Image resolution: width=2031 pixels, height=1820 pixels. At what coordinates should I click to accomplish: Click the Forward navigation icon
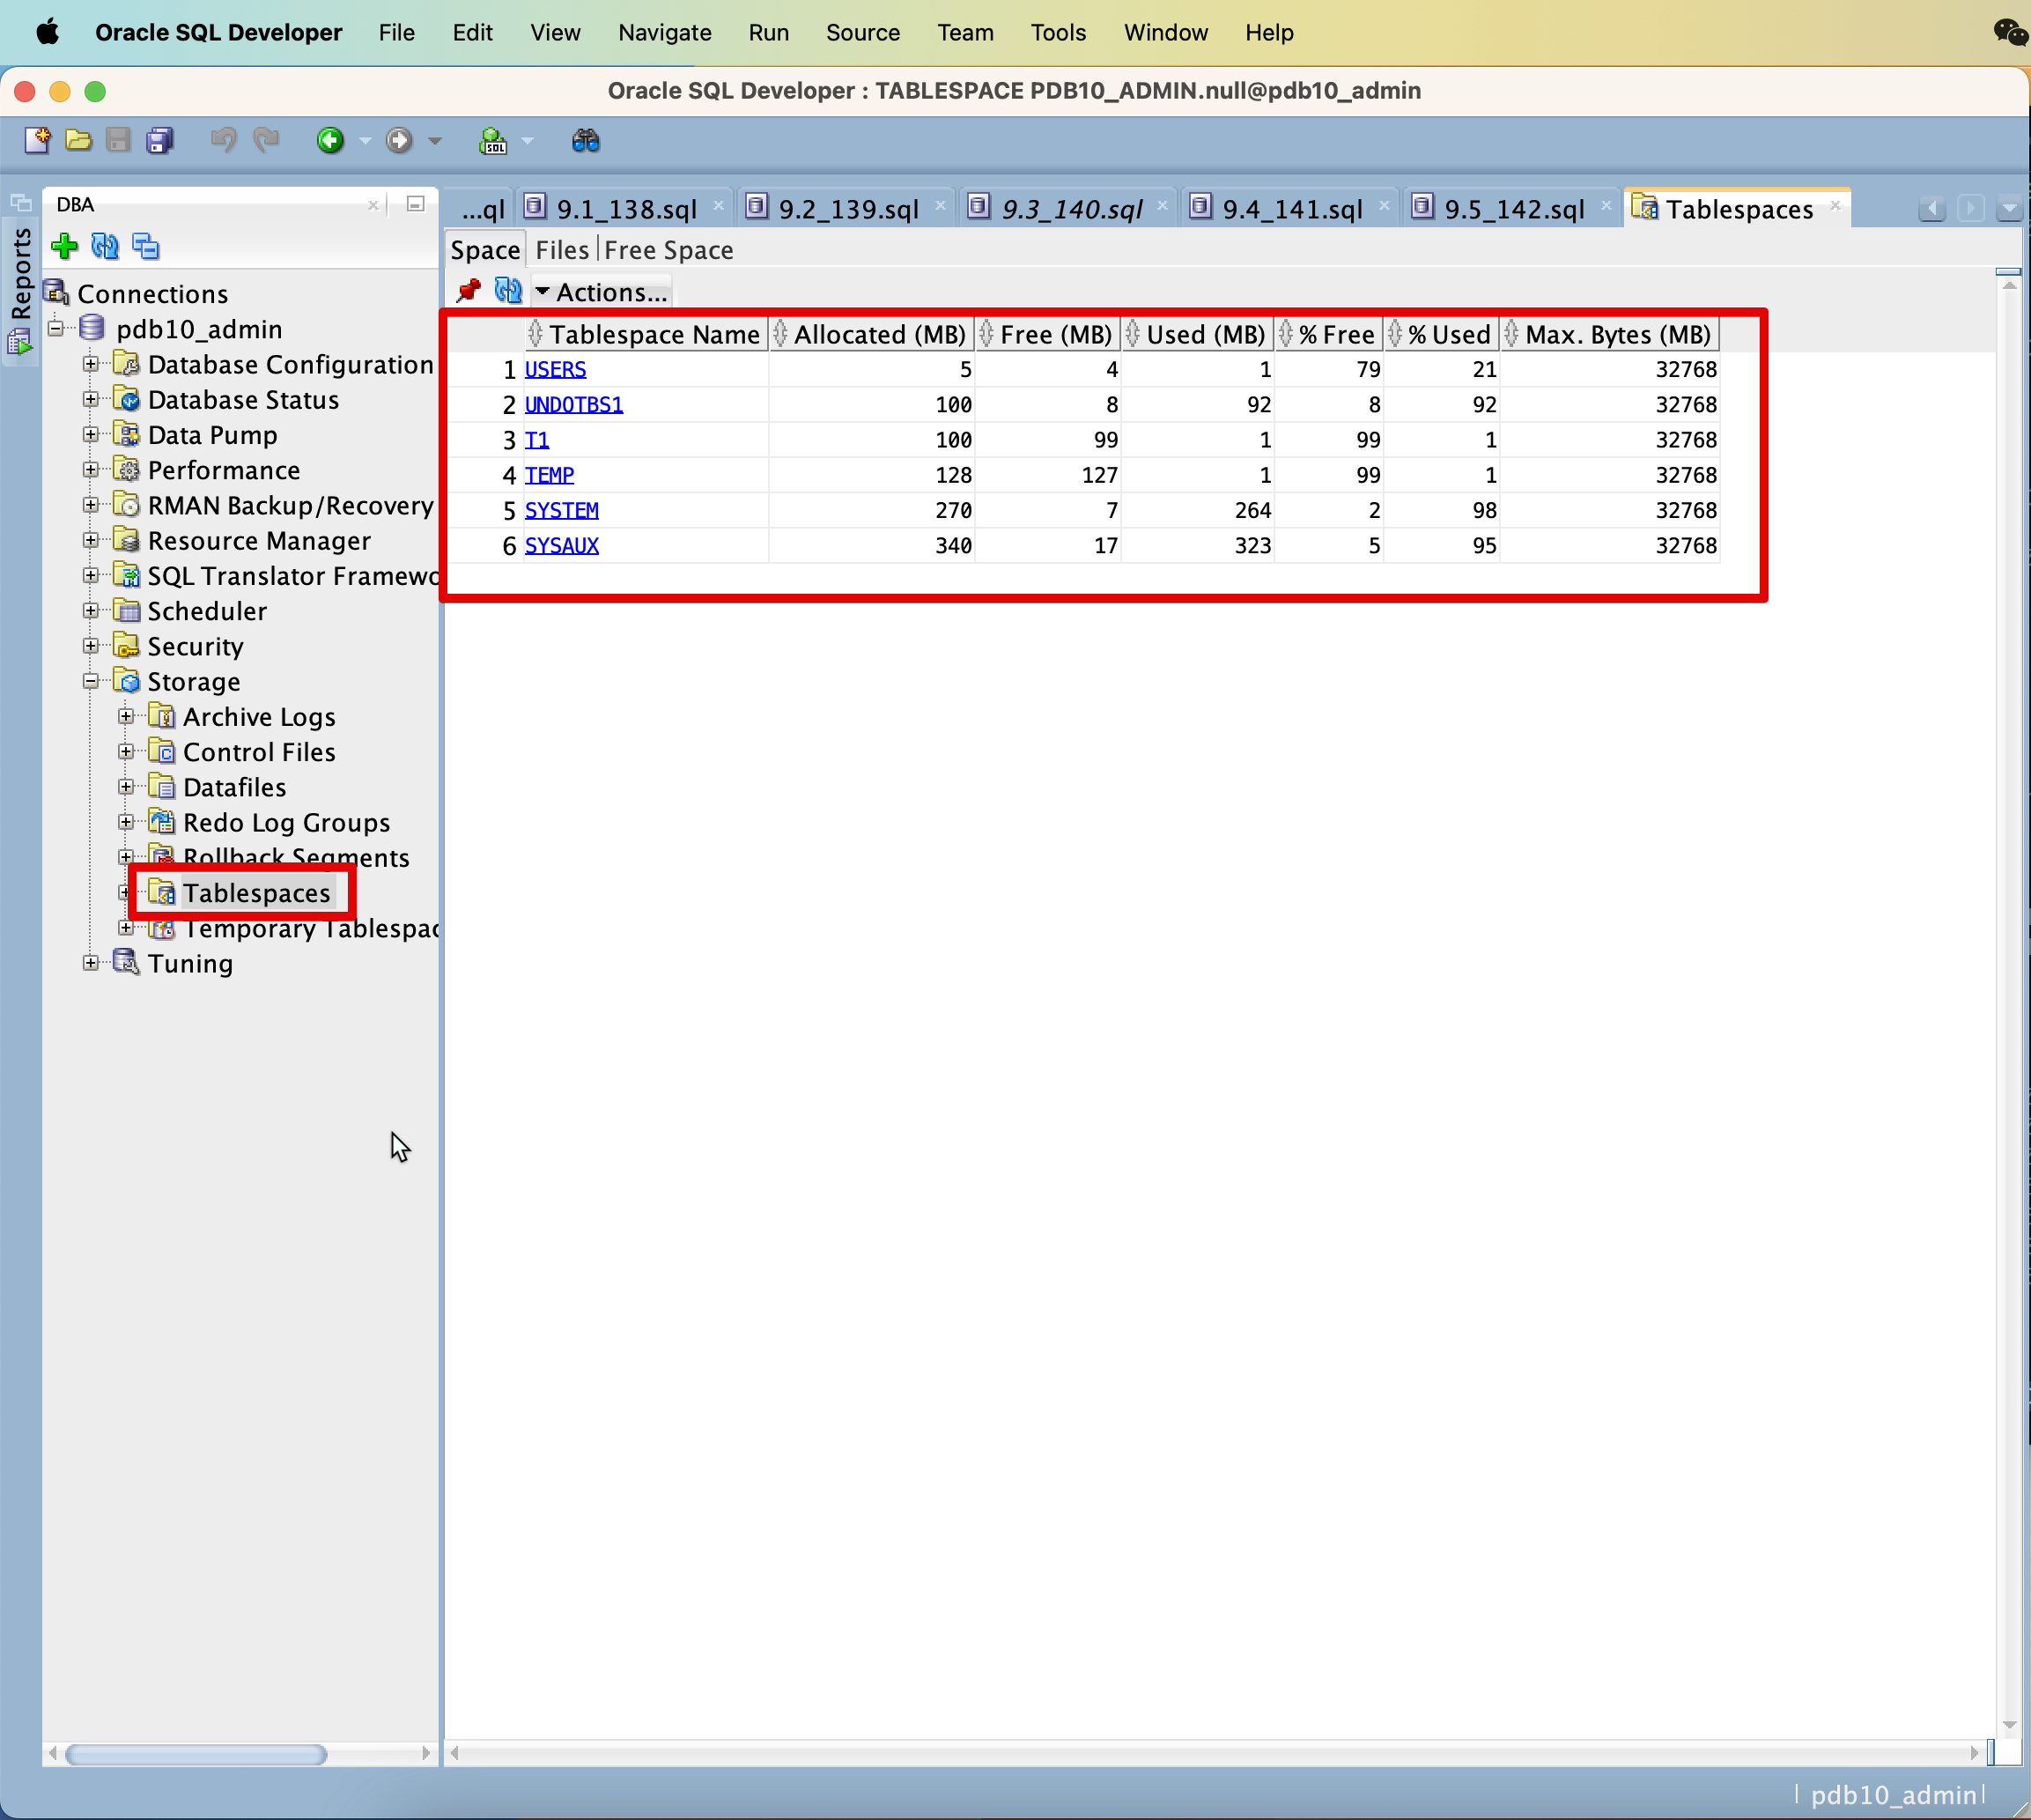point(399,141)
